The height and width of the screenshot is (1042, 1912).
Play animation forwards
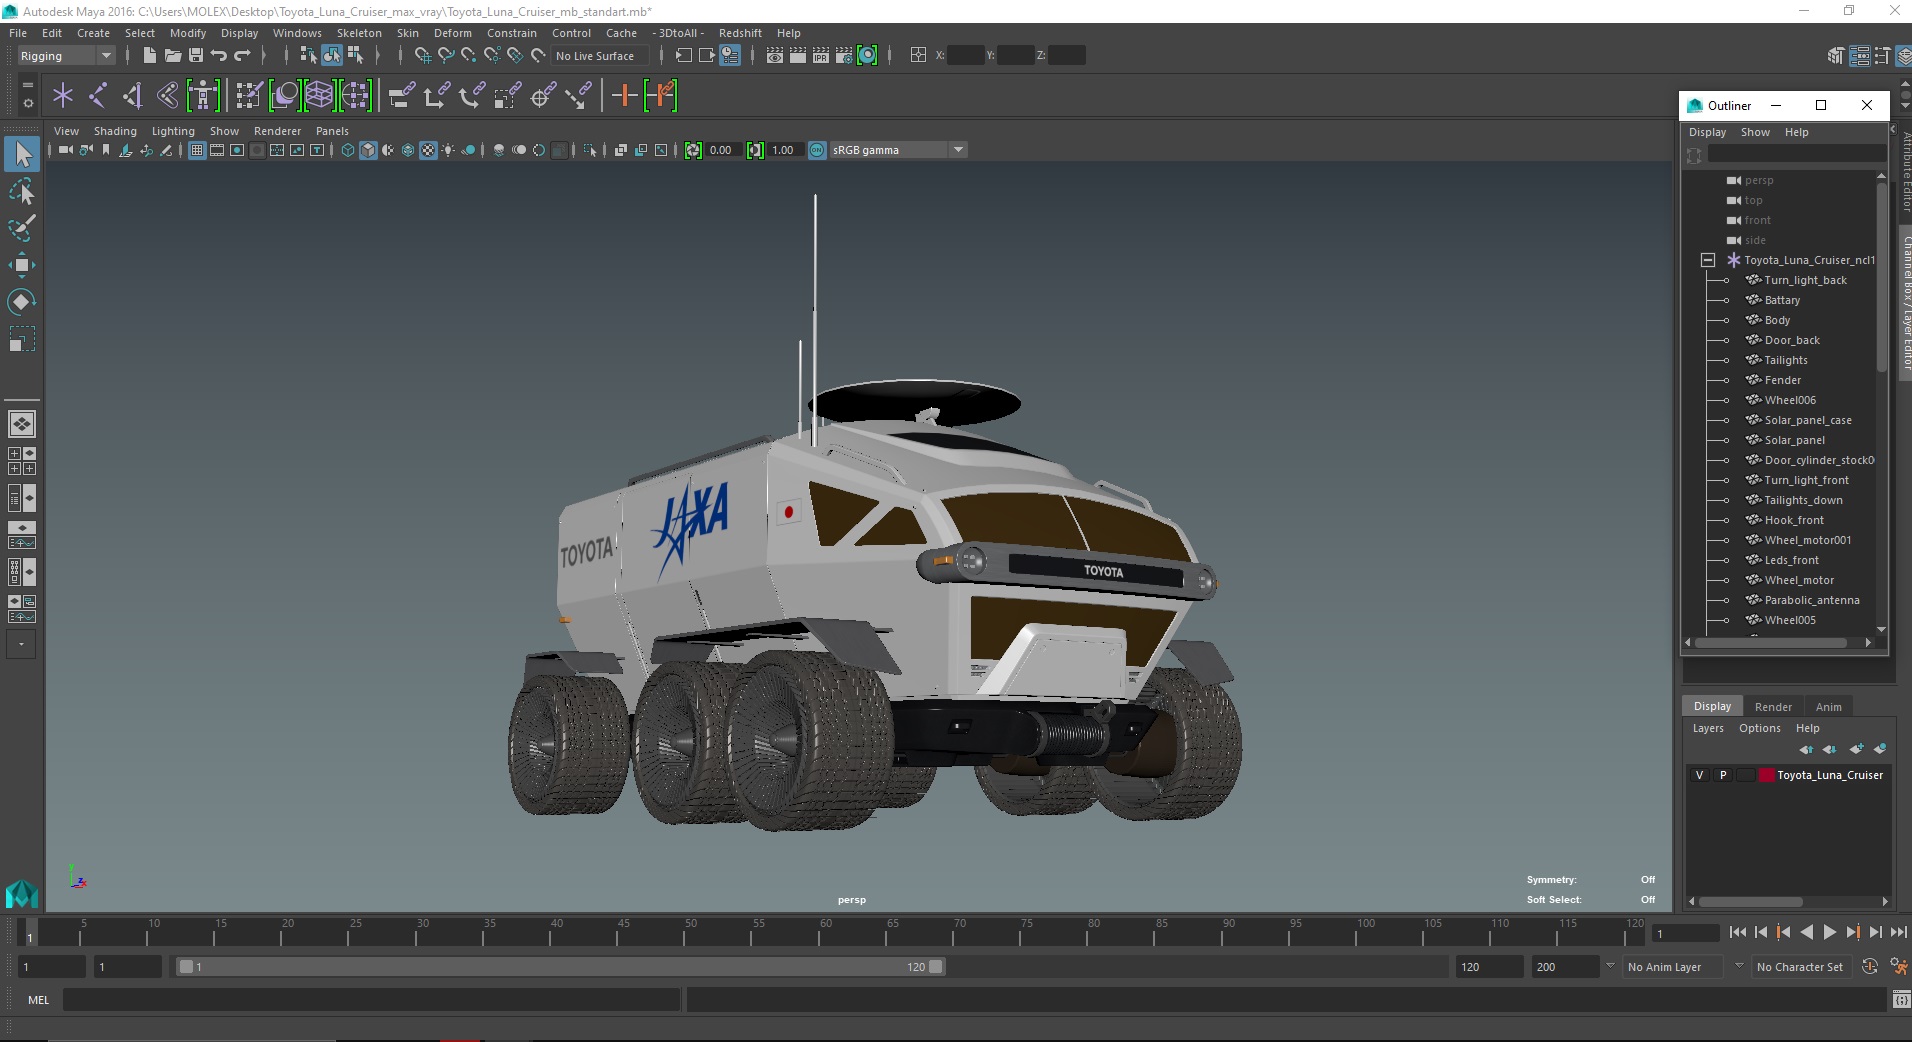click(1829, 932)
